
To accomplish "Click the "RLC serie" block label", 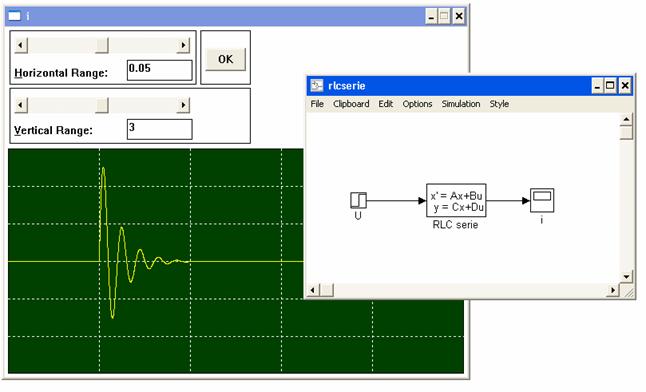I will [x=455, y=225].
